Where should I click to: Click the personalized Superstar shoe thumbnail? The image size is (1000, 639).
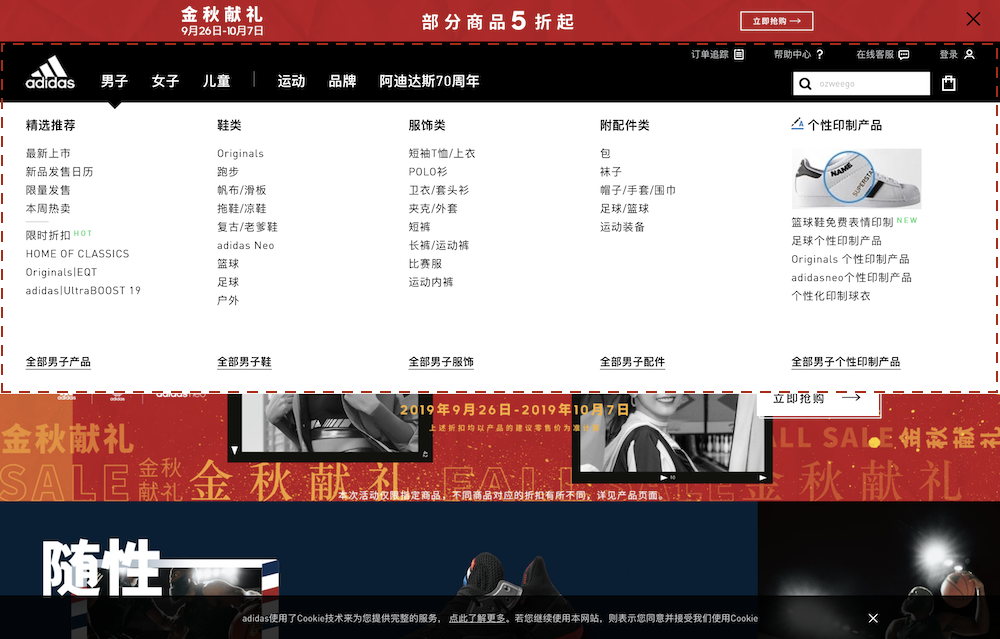(857, 179)
